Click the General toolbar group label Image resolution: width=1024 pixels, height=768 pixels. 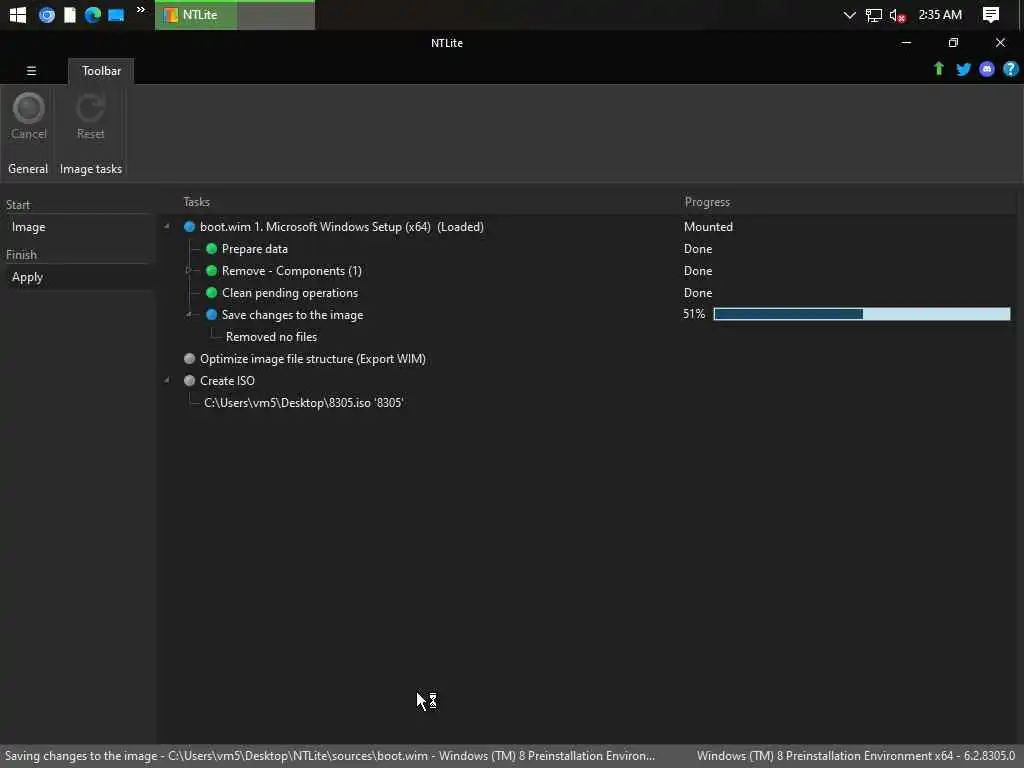pos(27,168)
